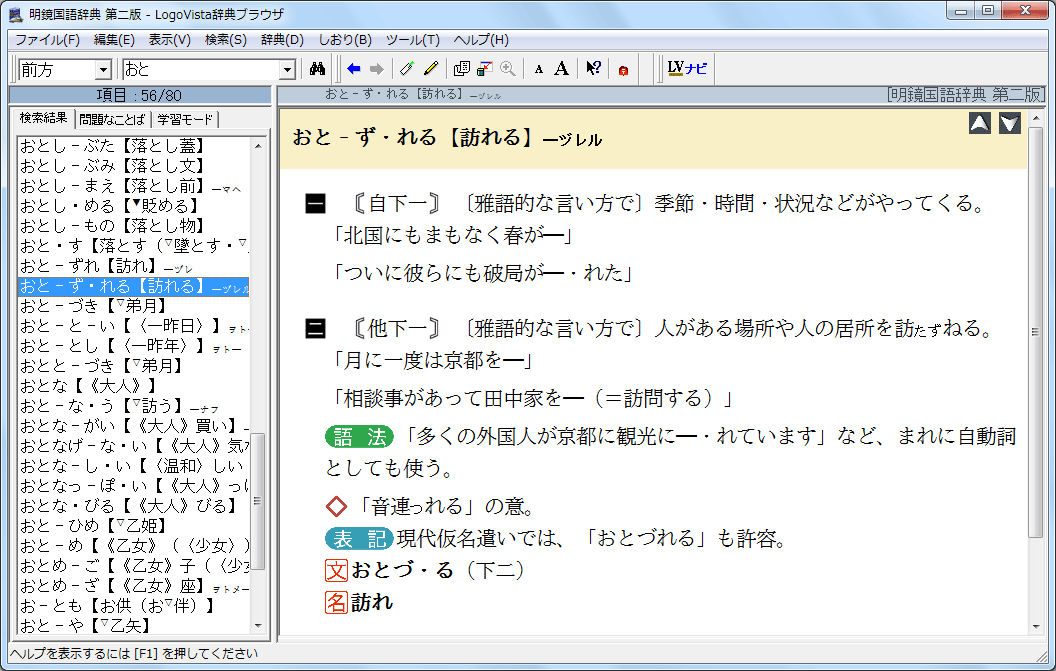The width and height of the screenshot is (1056, 671).
Task: Click the binoculars search icon
Action: [x=319, y=69]
